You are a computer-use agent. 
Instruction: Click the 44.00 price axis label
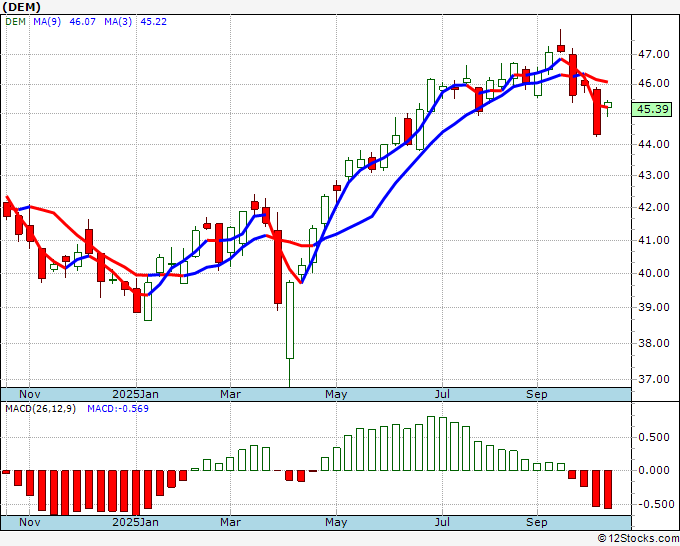(x=653, y=144)
